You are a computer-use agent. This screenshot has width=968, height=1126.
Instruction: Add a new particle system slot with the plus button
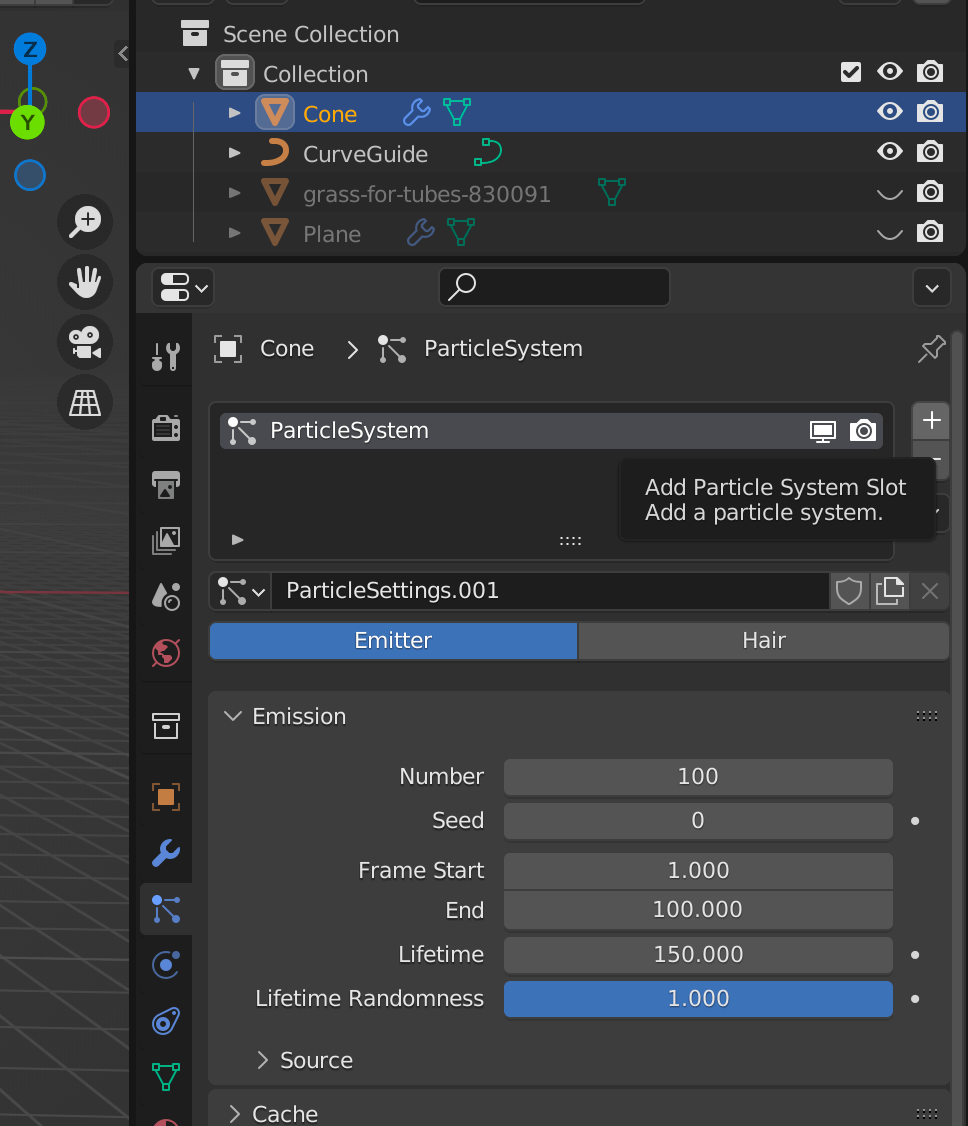[930, 420]
